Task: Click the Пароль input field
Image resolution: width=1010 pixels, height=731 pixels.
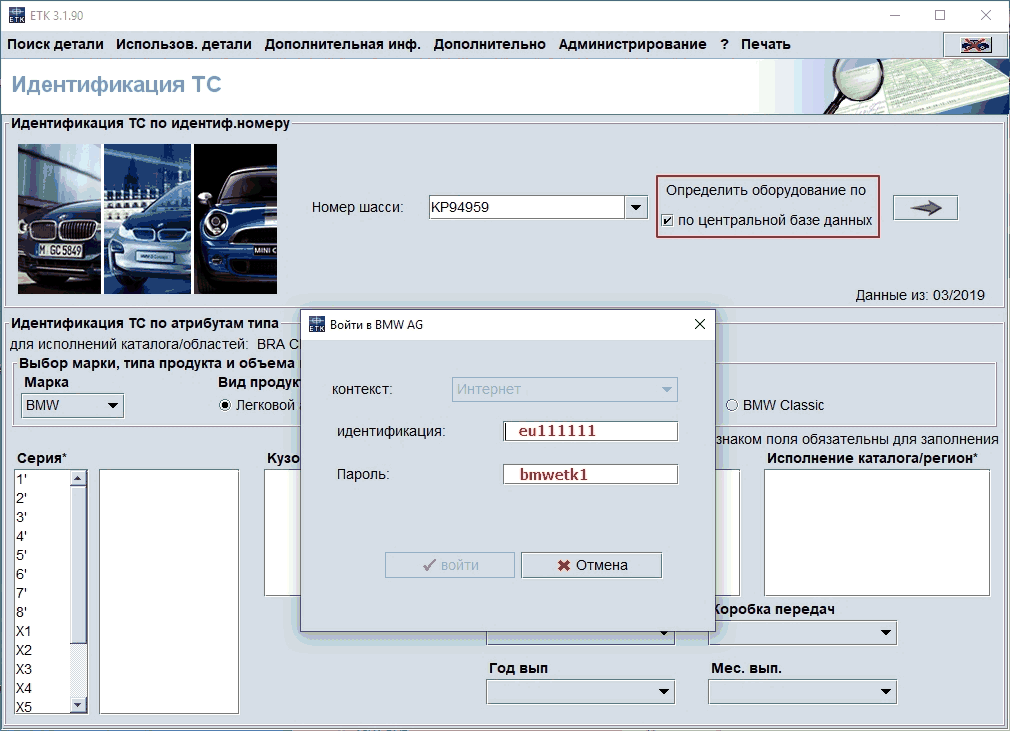Action: click(x=591, y=474)
